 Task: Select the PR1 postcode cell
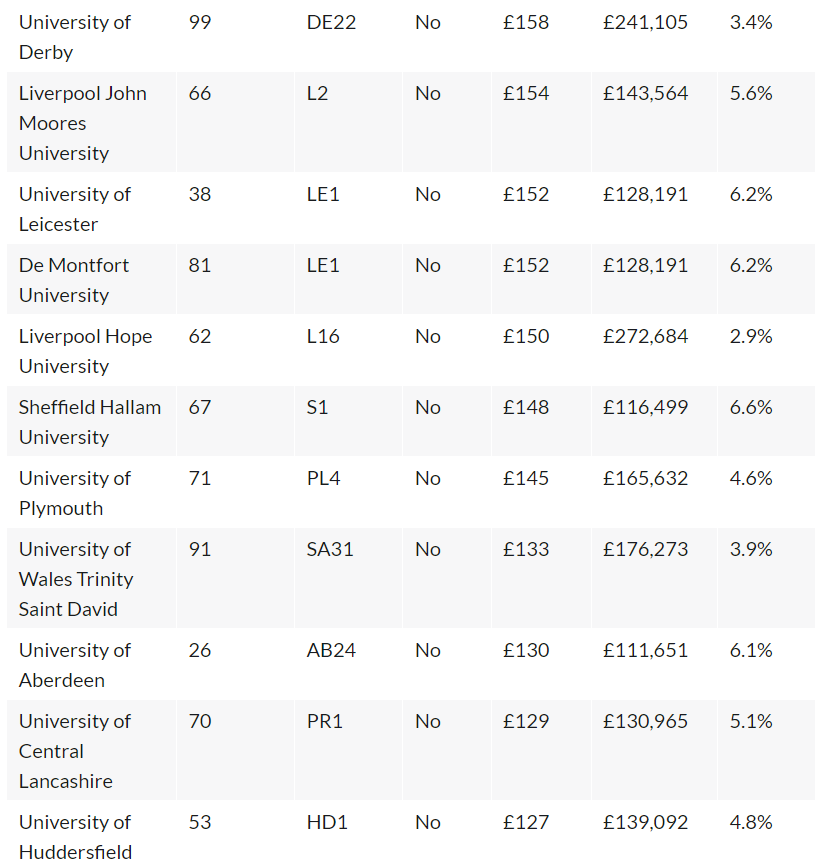pyautogui.click(x=349, y=750)
